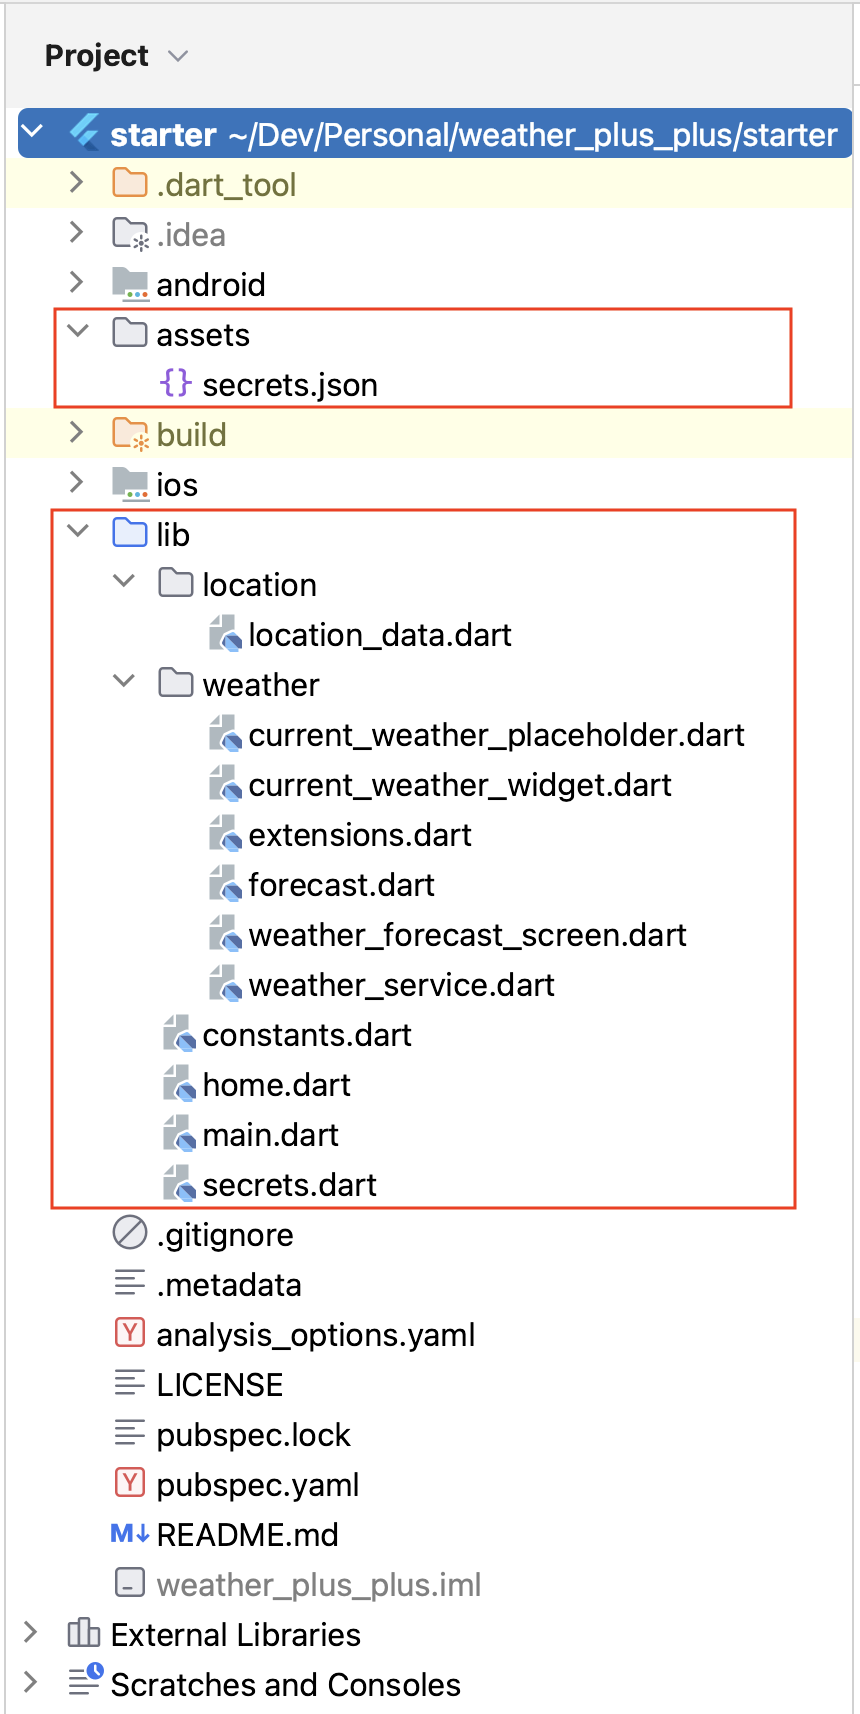Image resolution: width=860 pixels, height=1714 pixels.
Task: Click the android module folder icon
Action: (130, 284)
